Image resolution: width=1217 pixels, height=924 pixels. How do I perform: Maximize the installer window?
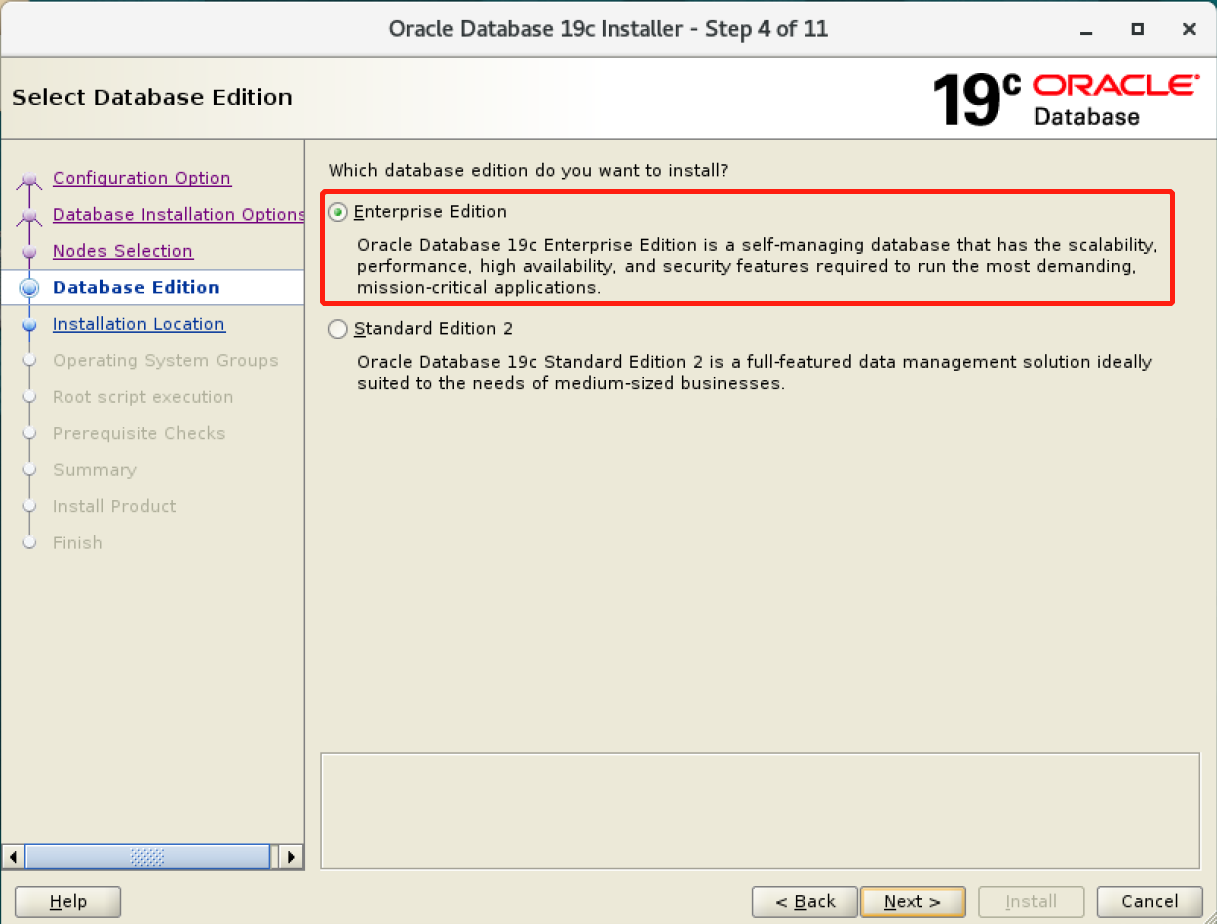point(1137,29)
